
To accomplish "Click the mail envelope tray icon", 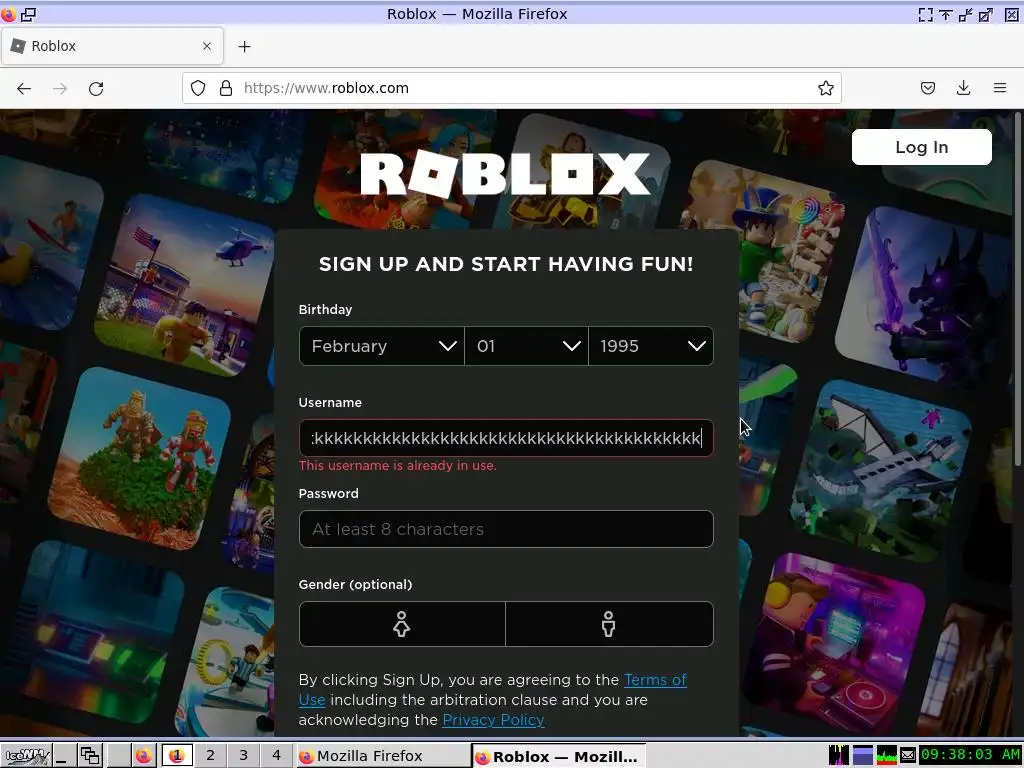I will (x=908, y=756).
